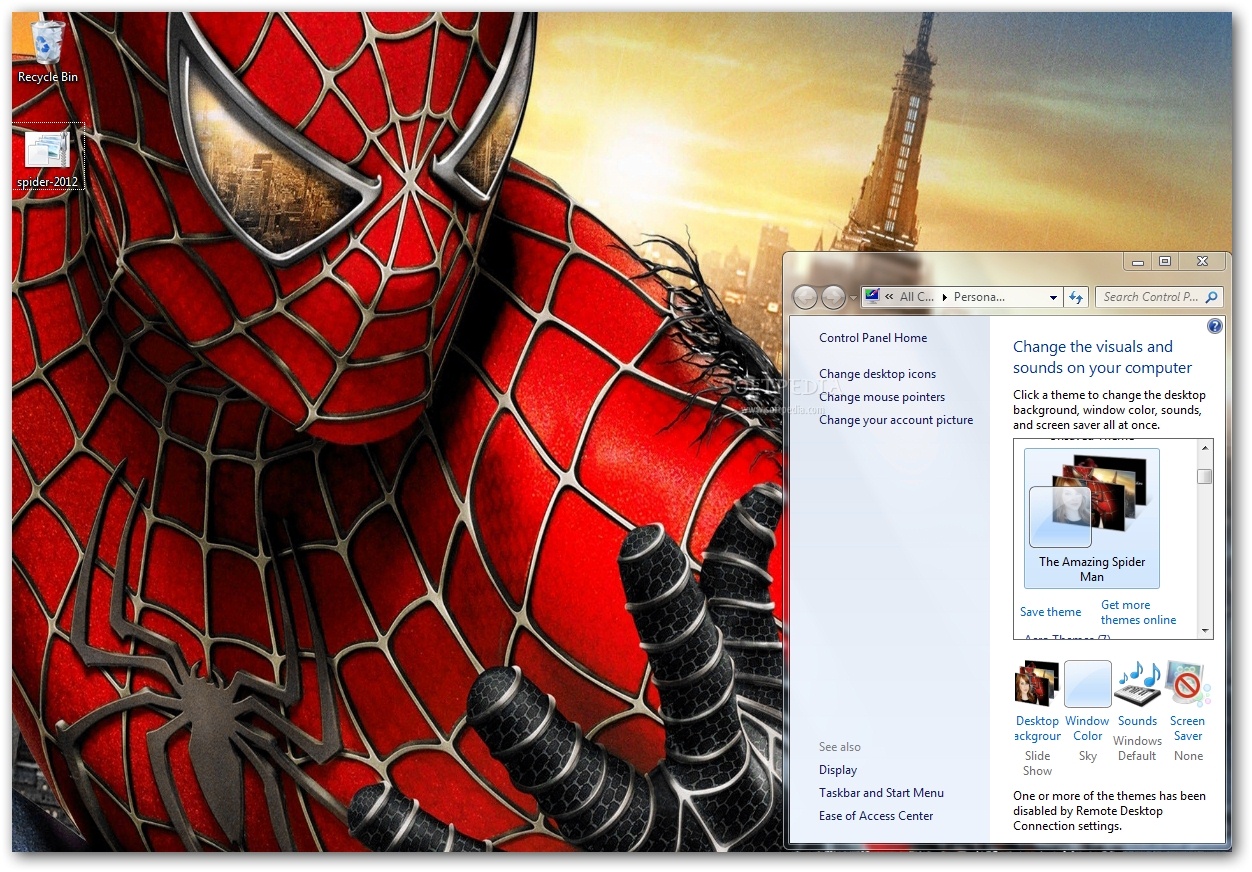The width and height of the screenshot is (1252, 872).
Task: Maximize the Personalization window
Action: (1165, 262)
